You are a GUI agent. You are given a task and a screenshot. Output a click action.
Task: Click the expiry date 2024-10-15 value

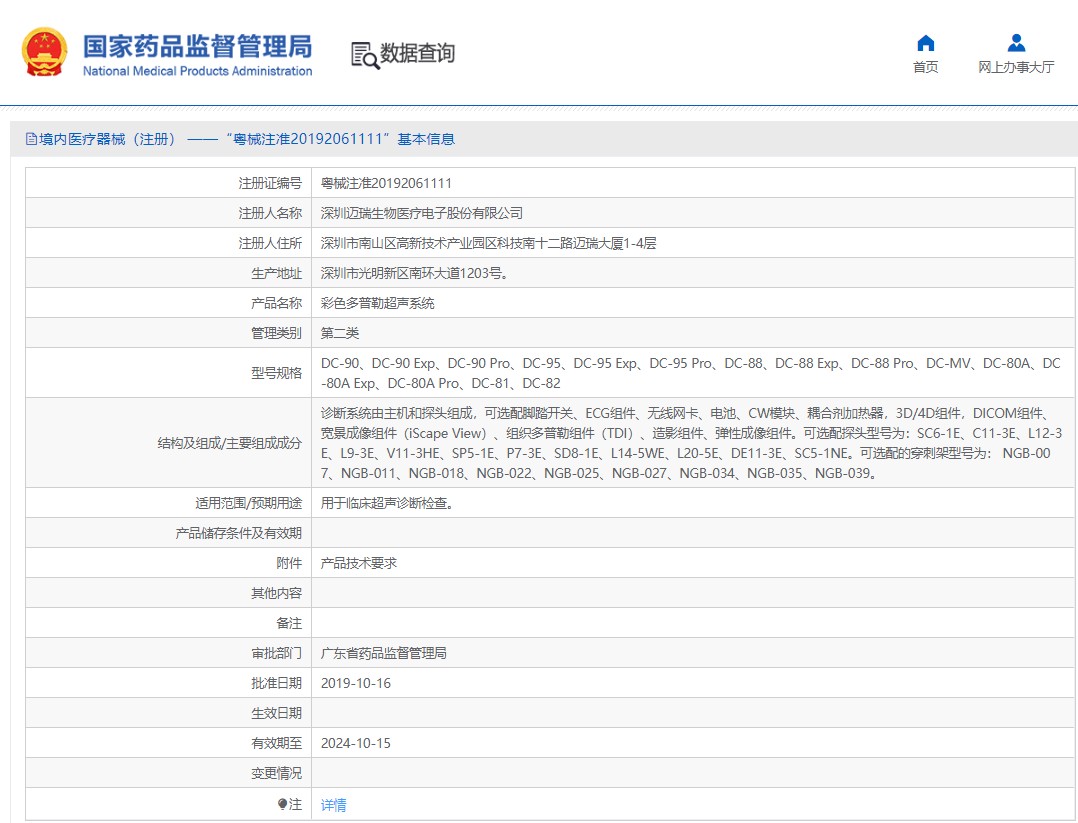click(x=355, y=743)
